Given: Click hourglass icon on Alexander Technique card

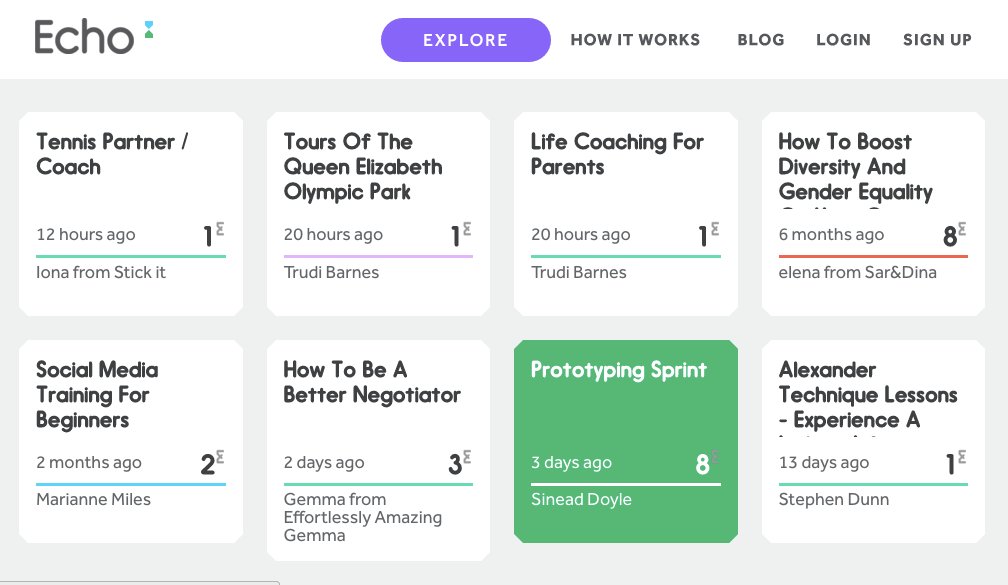Looking at the screenshot, I should [x=962, y=457].
